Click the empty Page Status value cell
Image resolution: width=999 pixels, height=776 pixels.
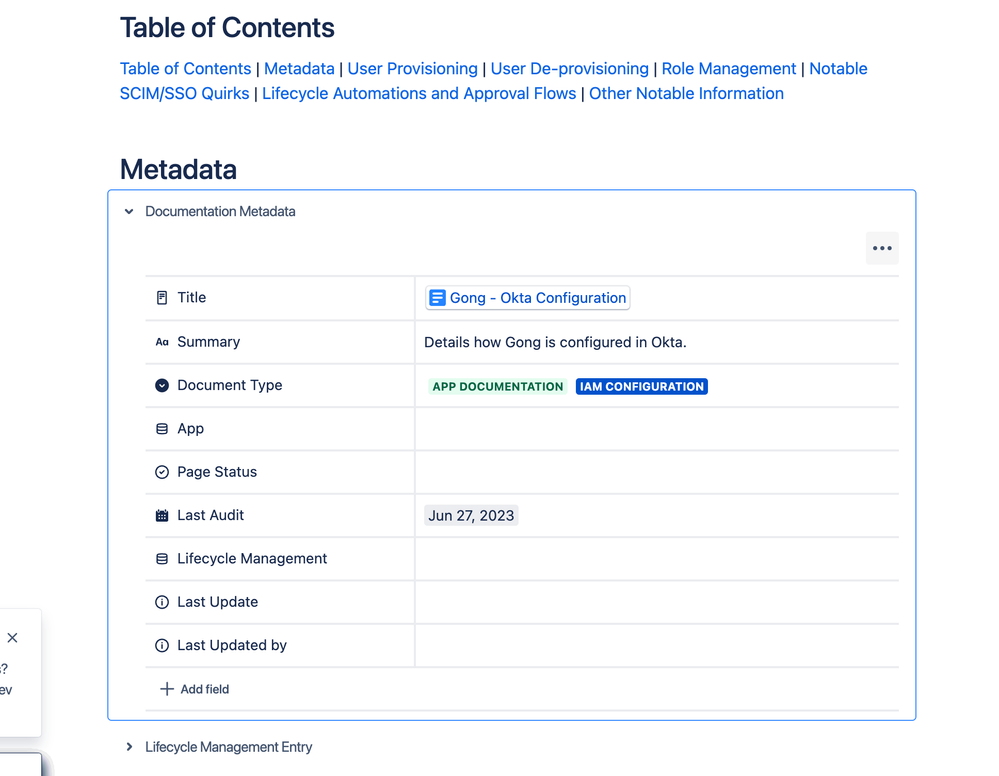point(657,472)
